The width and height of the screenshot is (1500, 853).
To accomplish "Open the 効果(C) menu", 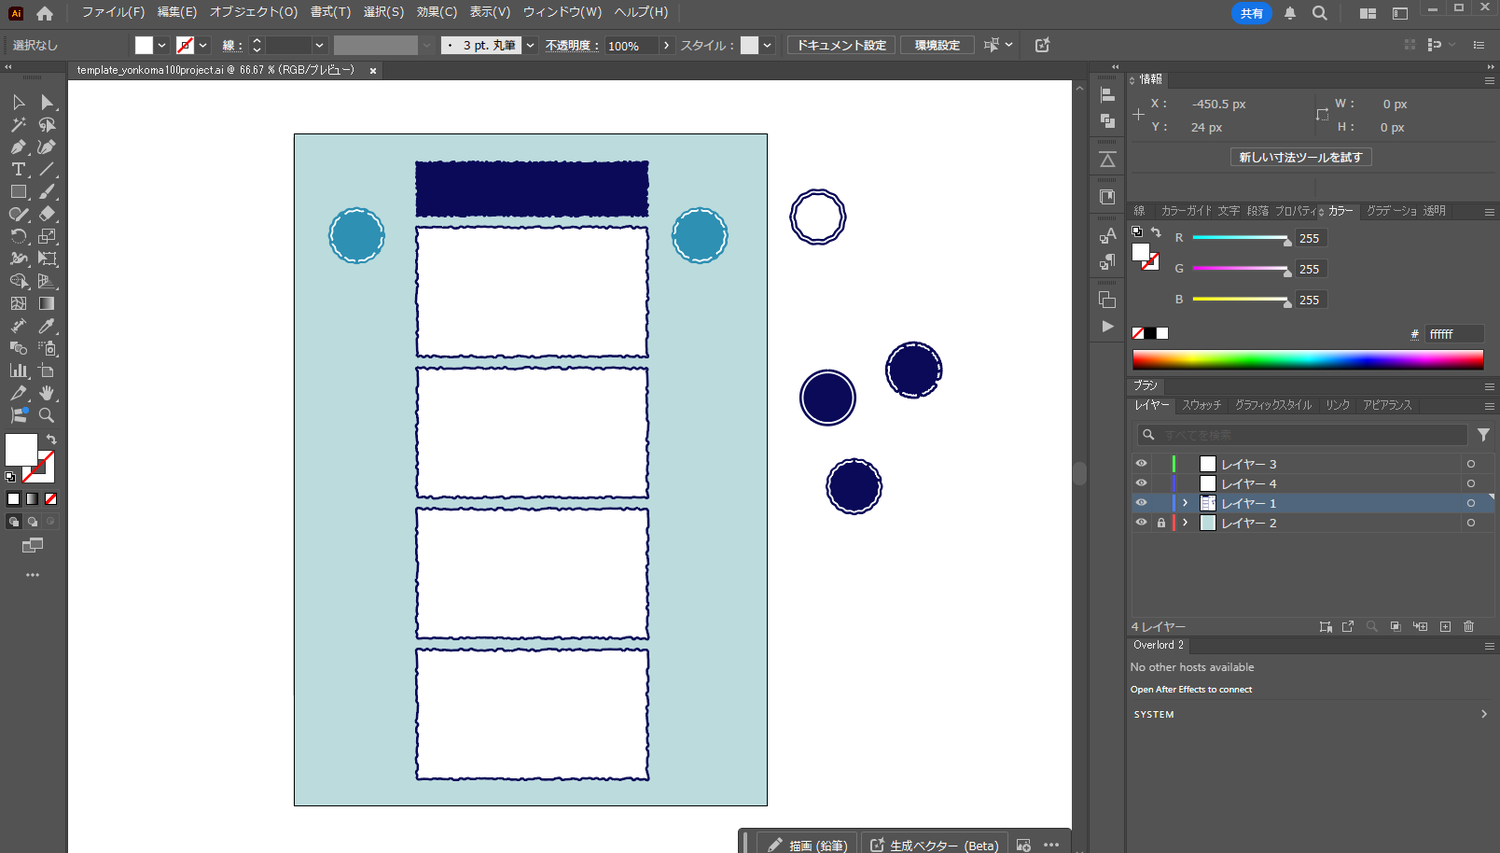I will click(x=436, y=12).
